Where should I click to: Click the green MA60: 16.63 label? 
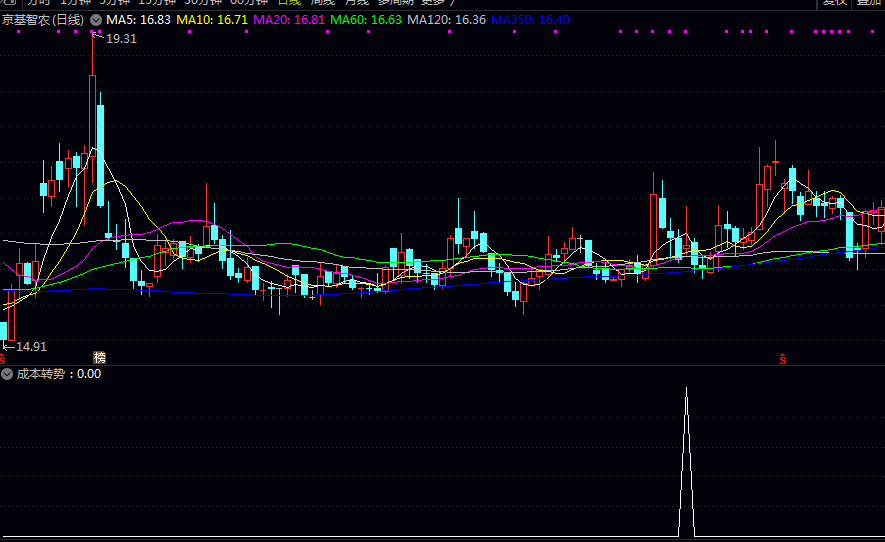tap(366, 20)
